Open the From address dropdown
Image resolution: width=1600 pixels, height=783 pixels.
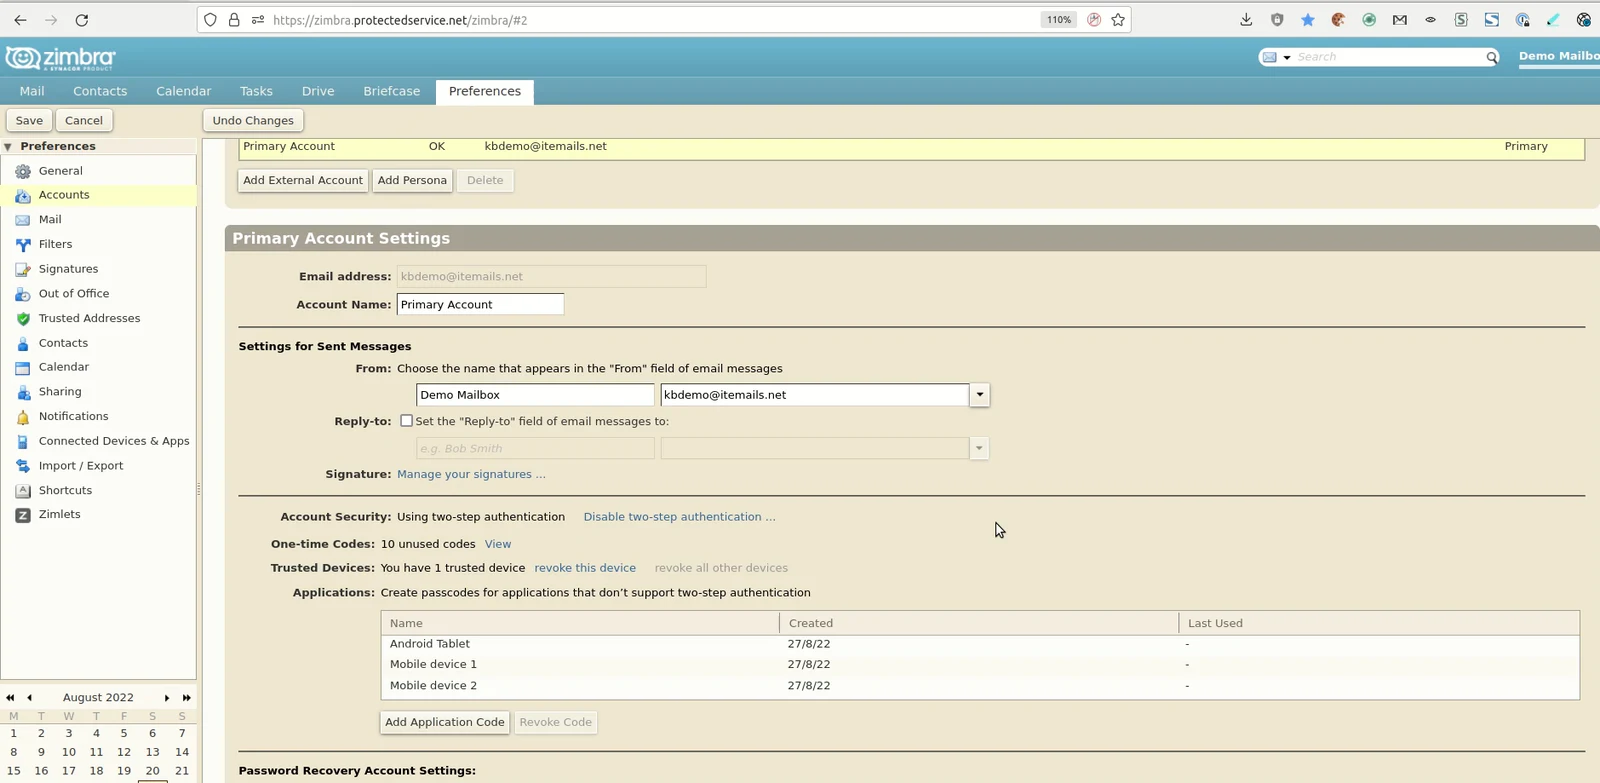click(980, 395)
